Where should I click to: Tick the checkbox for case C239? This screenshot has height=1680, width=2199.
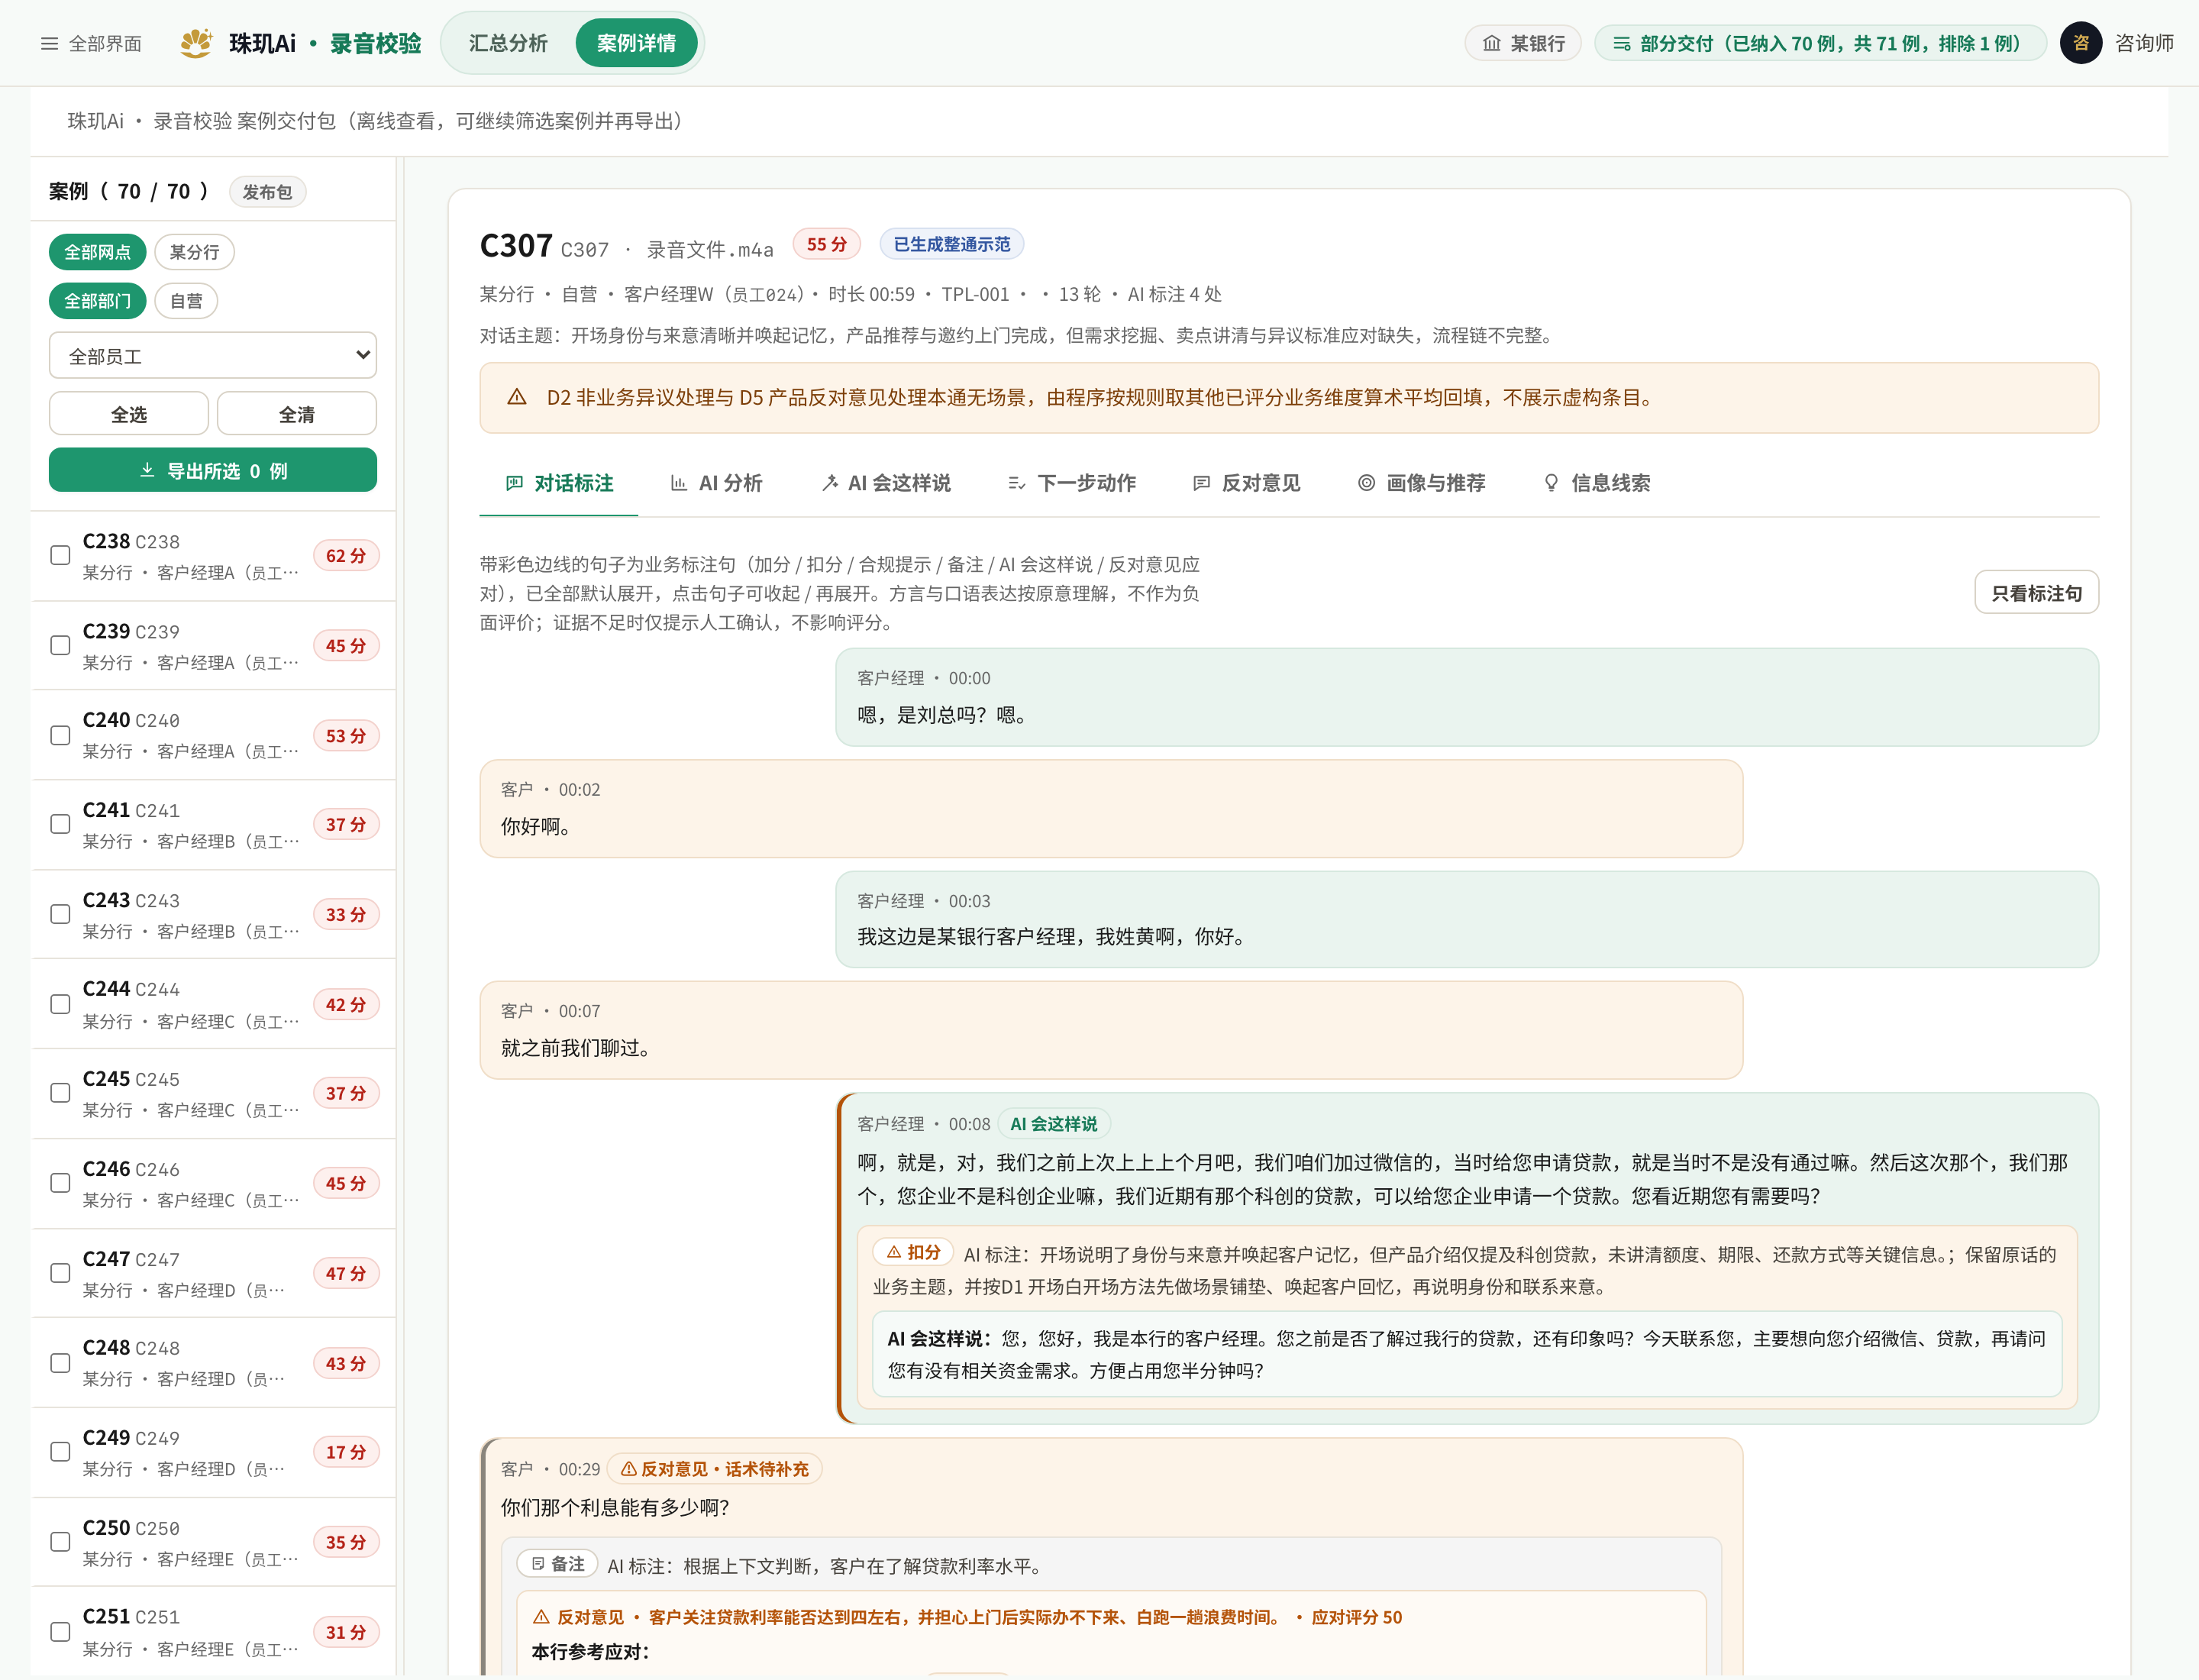[x=60, y=645]
